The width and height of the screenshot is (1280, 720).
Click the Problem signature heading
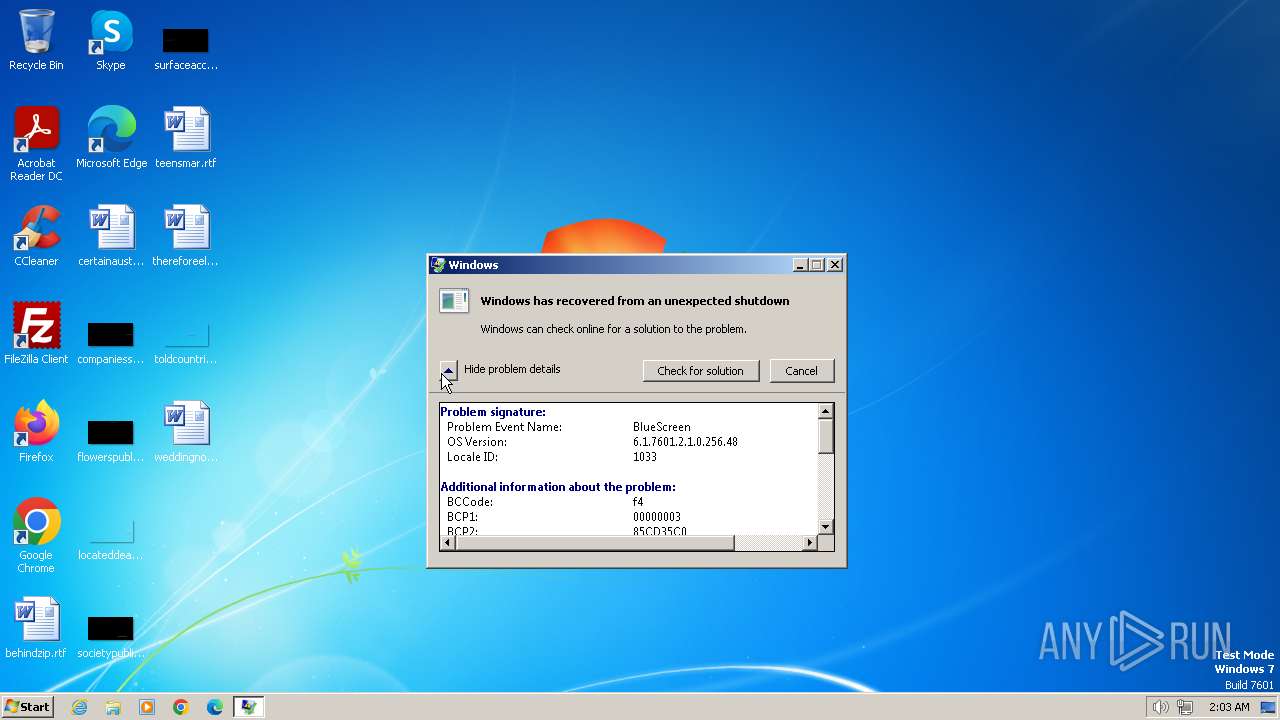pyautogui.click(x=493, y=412)
